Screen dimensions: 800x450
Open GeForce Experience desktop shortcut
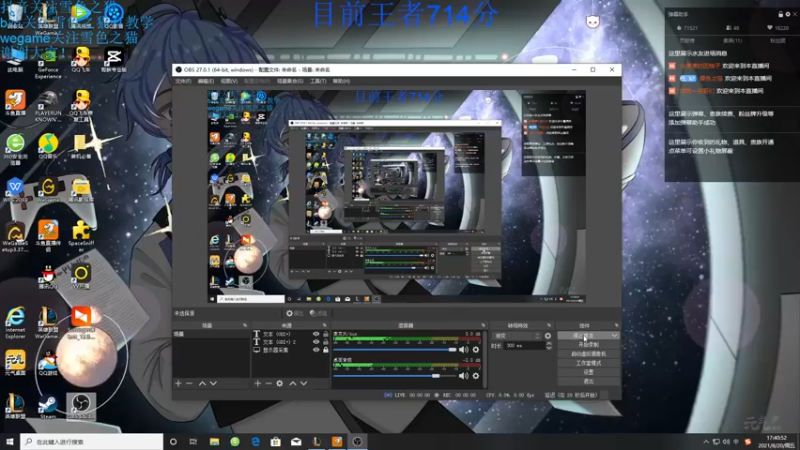point(48,64)
